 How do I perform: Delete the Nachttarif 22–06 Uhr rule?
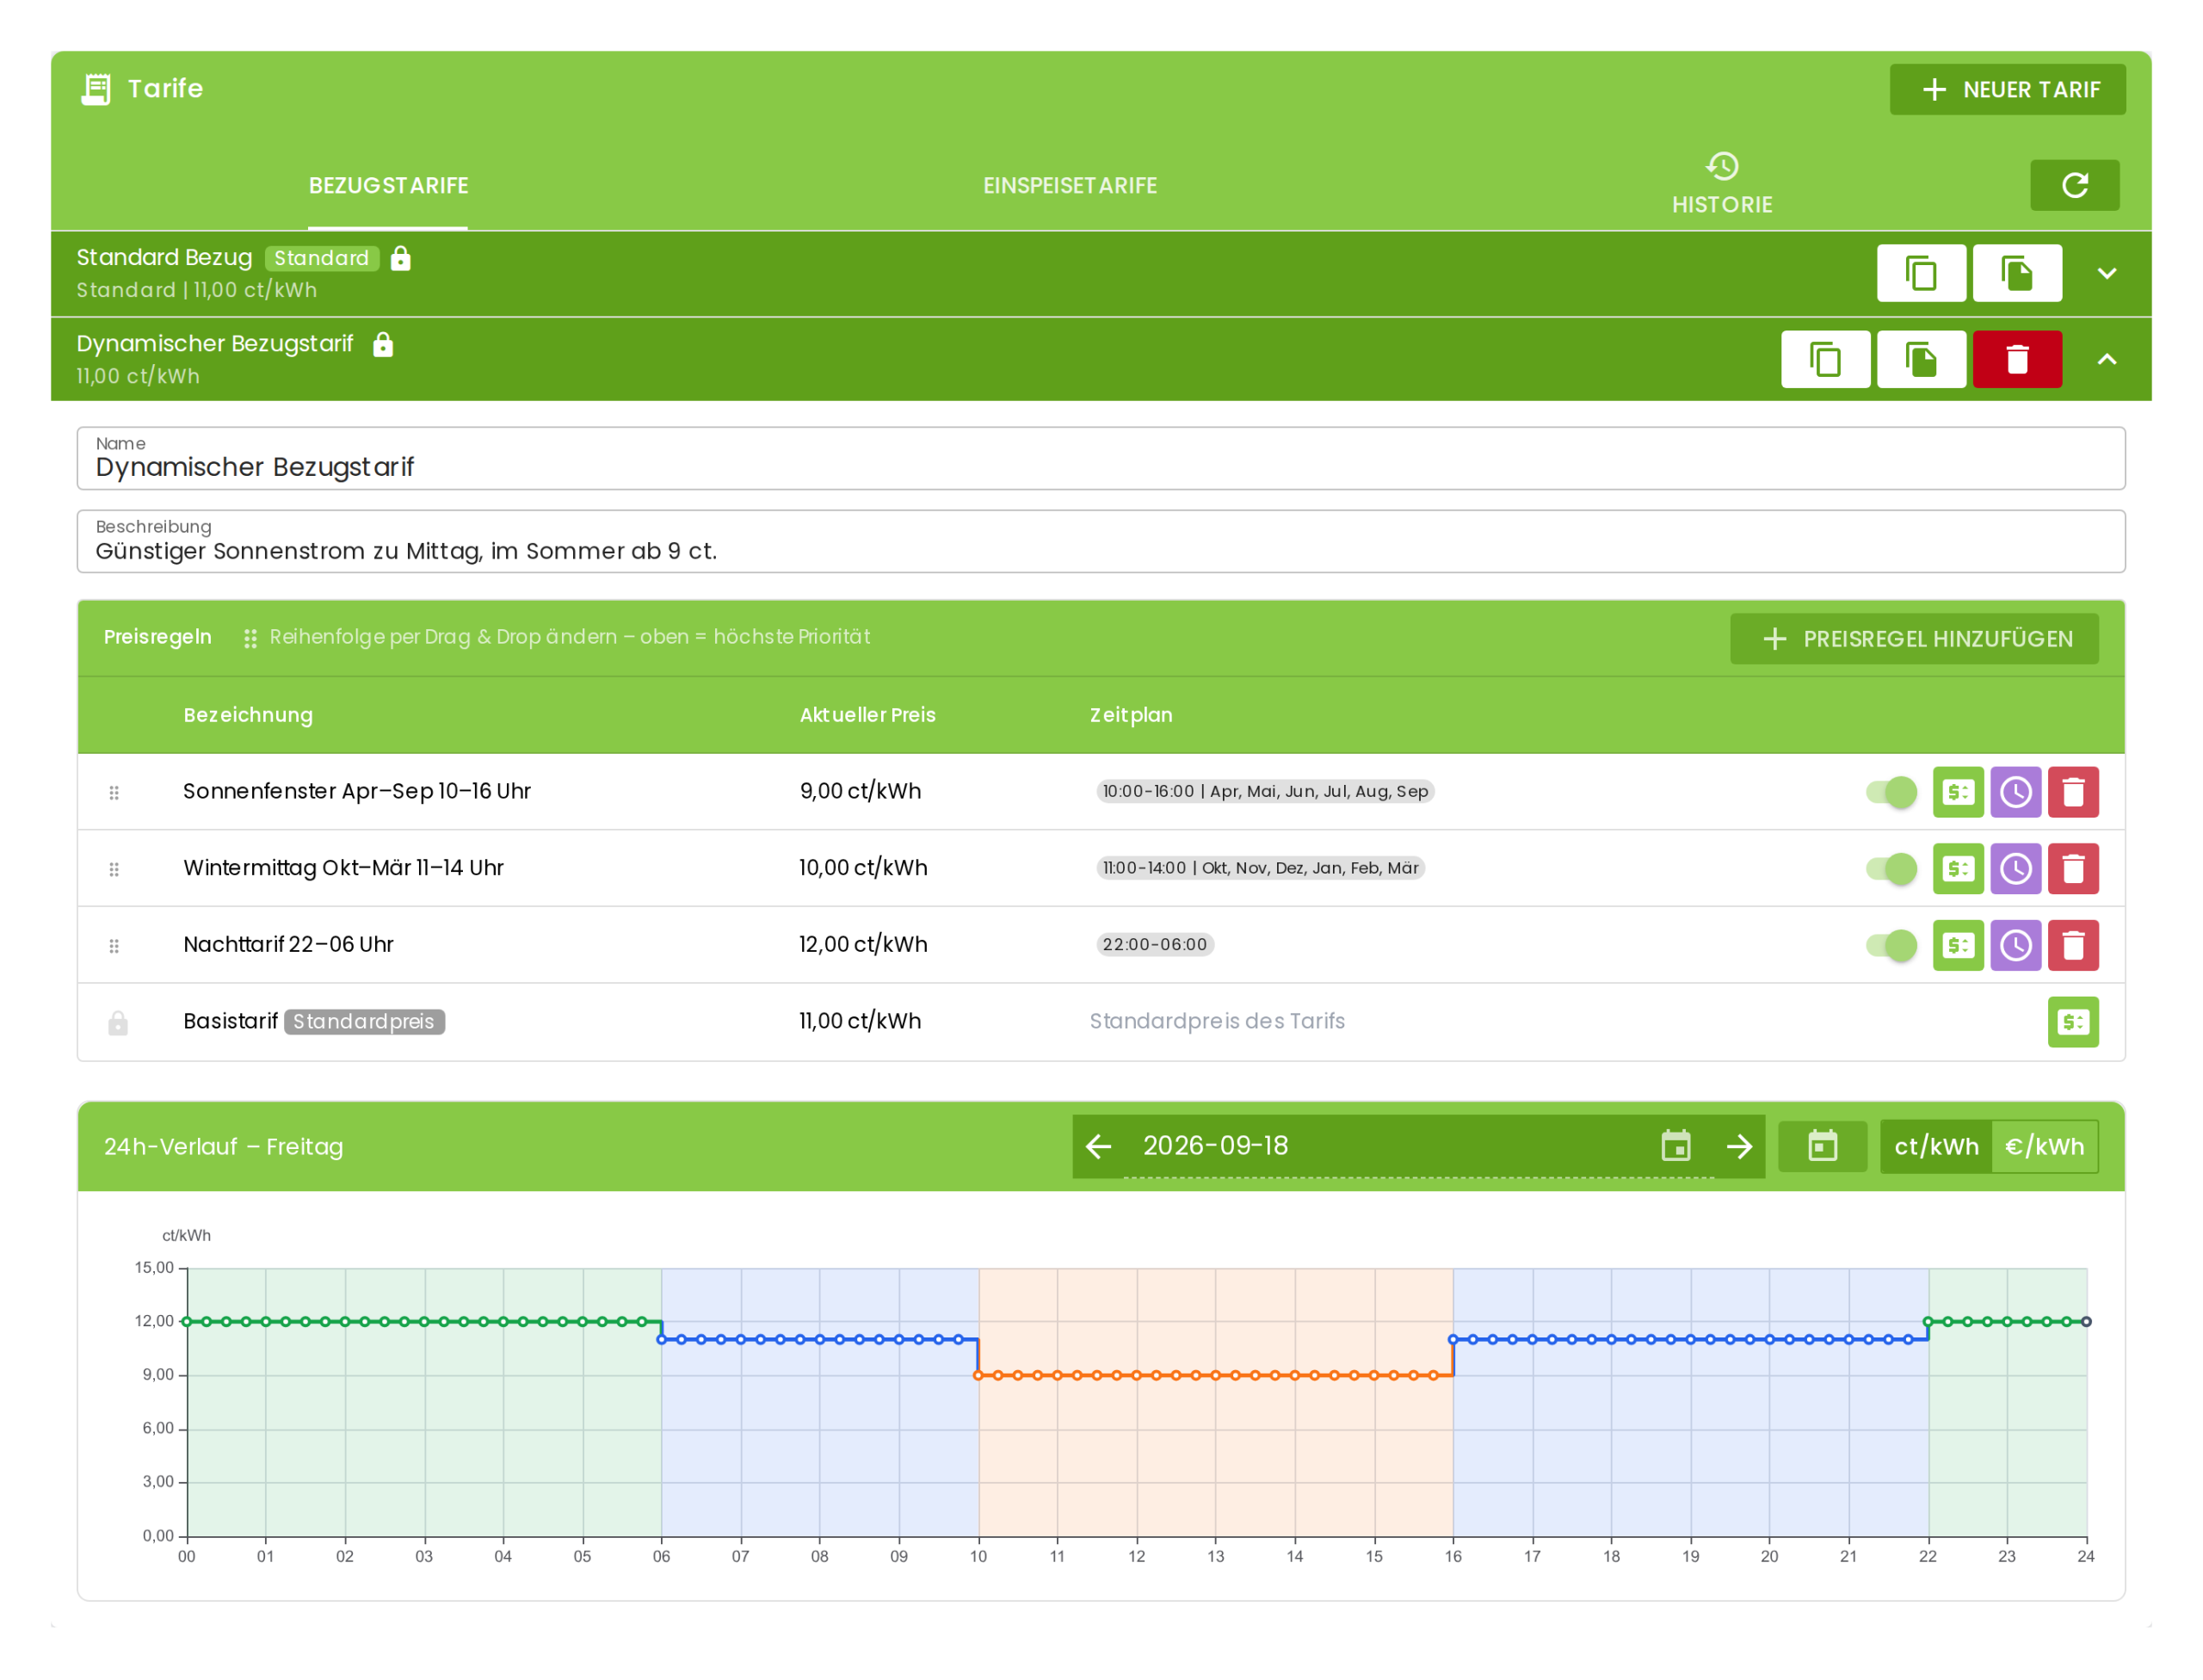click(x=2073, y=946)
